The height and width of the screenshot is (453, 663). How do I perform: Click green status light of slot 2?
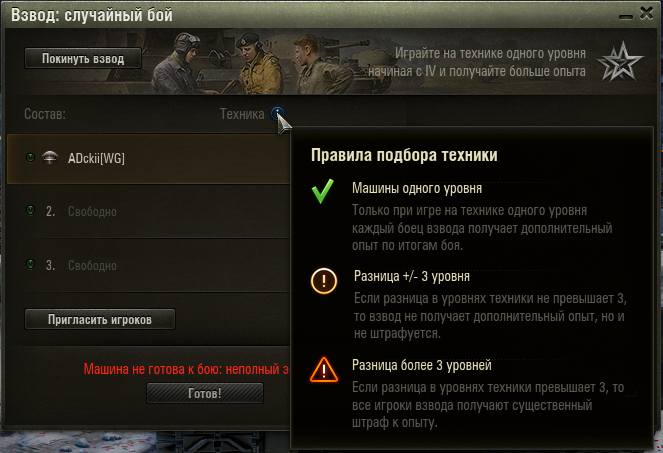pos(30,210)
